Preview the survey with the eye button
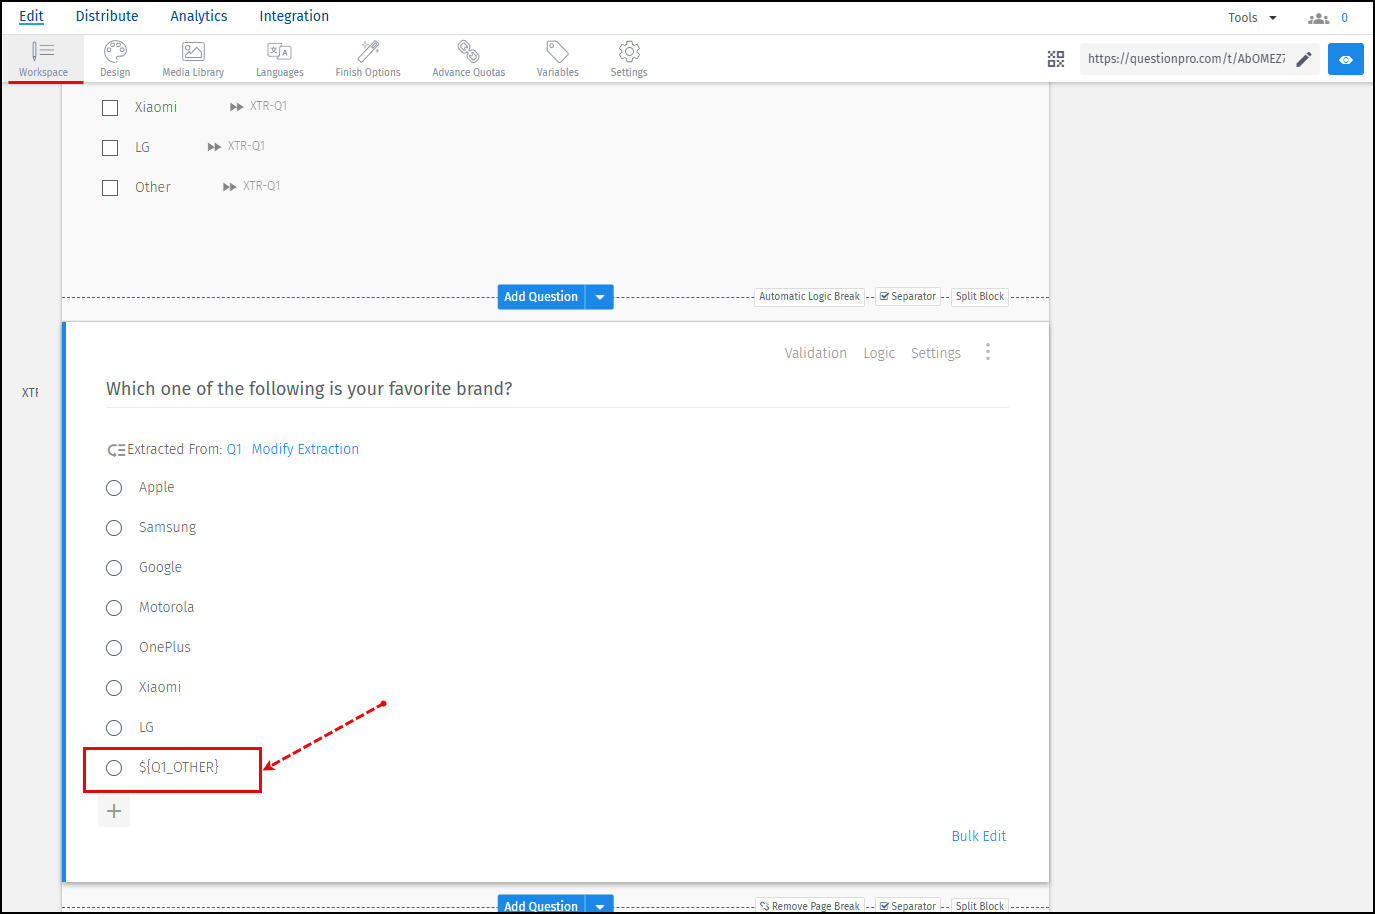Viewport: 1375px width, 914px height. point(1345,59)
